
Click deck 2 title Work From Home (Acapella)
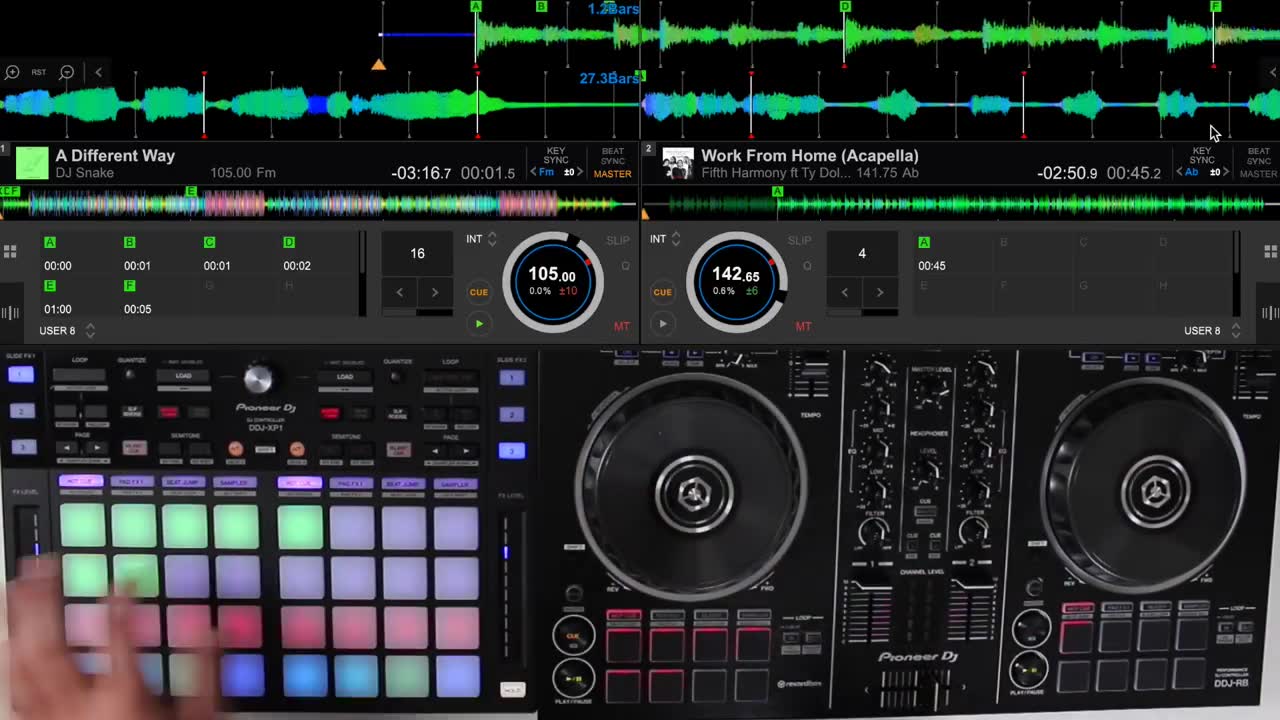[x=810, y=155]
